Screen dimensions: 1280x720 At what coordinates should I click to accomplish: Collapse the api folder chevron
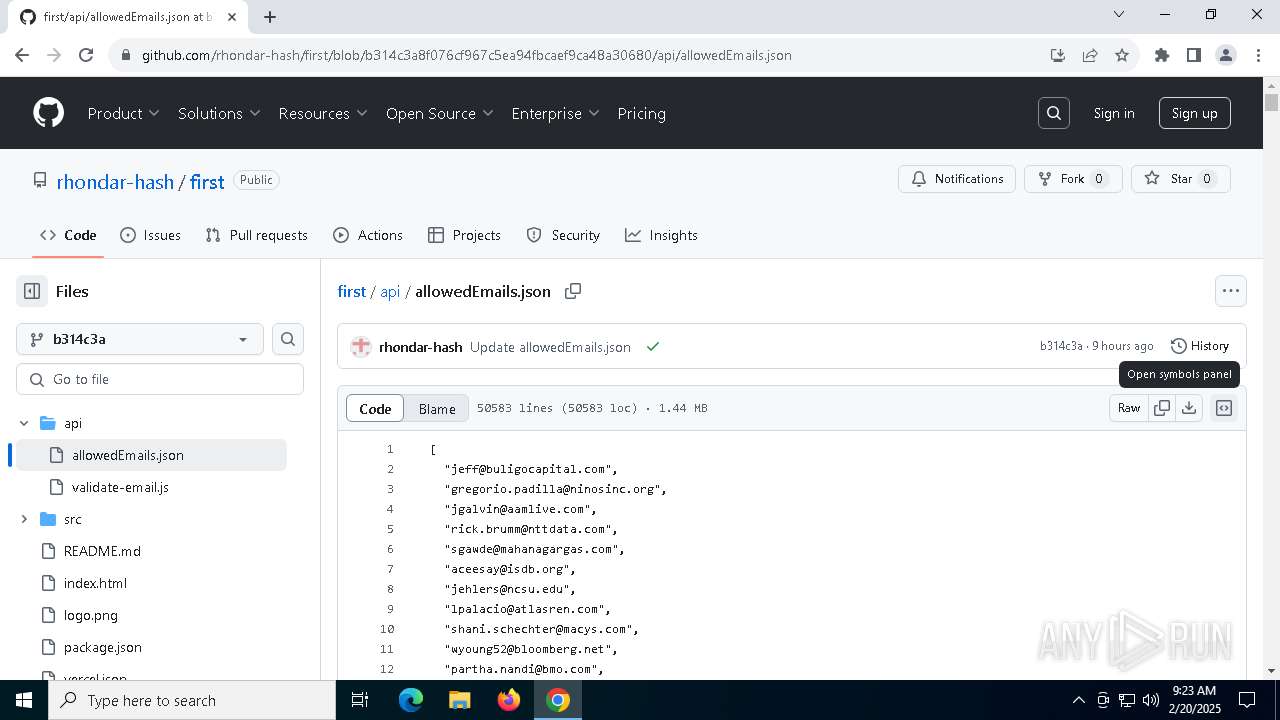(x=24, y=423)
